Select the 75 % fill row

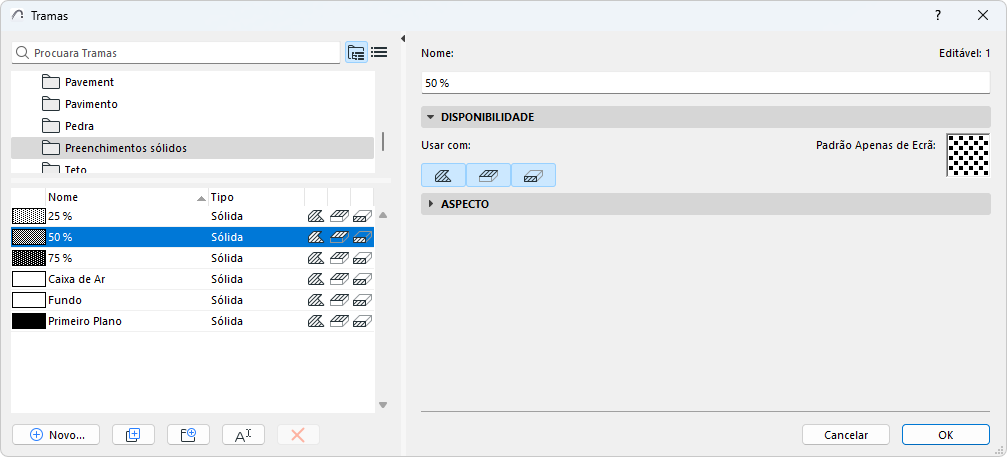pos(193,258)
